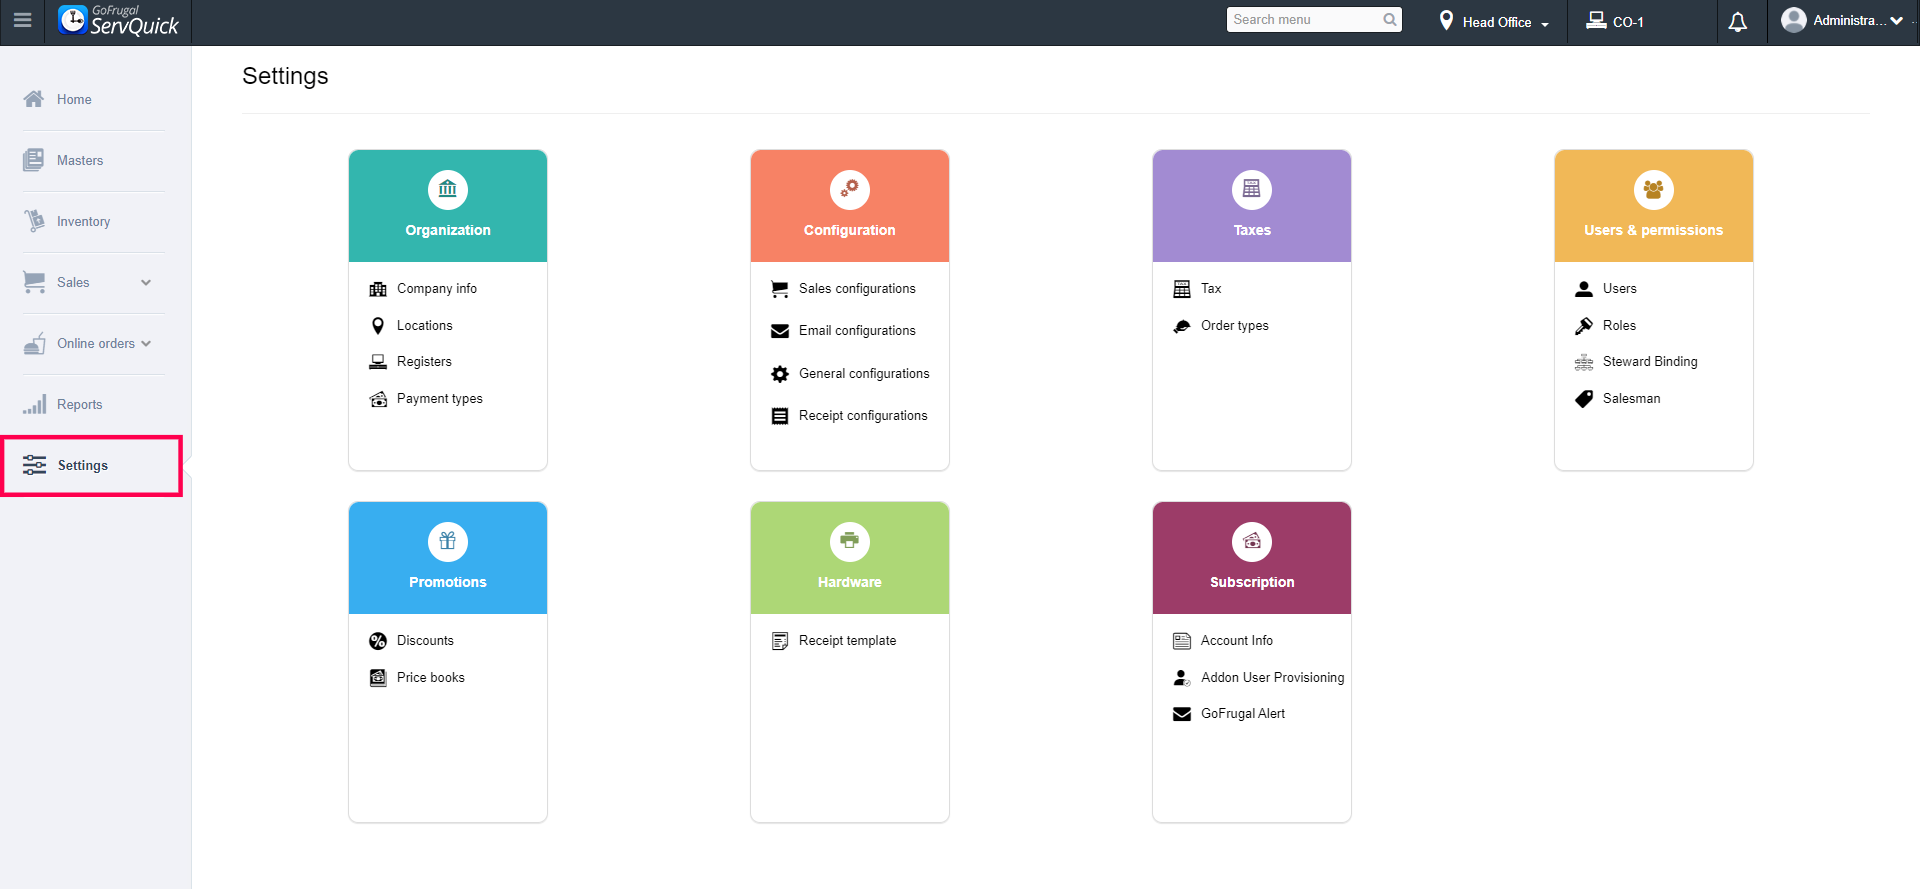This screenshot has height=889, width=1920.
Task: Open the Price books link
Action: tap(431, 677)
